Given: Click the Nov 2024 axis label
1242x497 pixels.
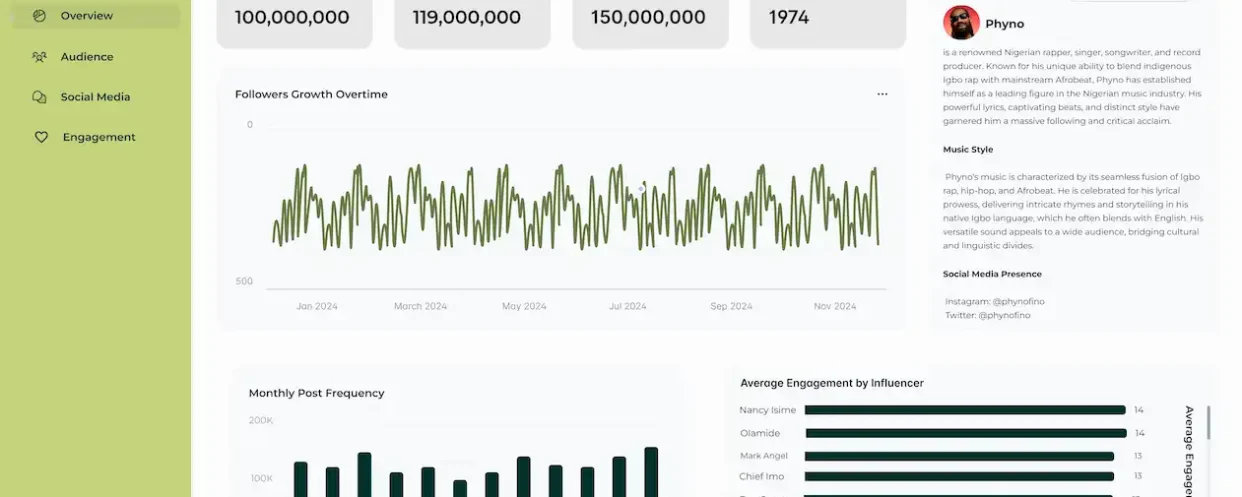Looking at the screenshot, I should (x=835, y=306).
